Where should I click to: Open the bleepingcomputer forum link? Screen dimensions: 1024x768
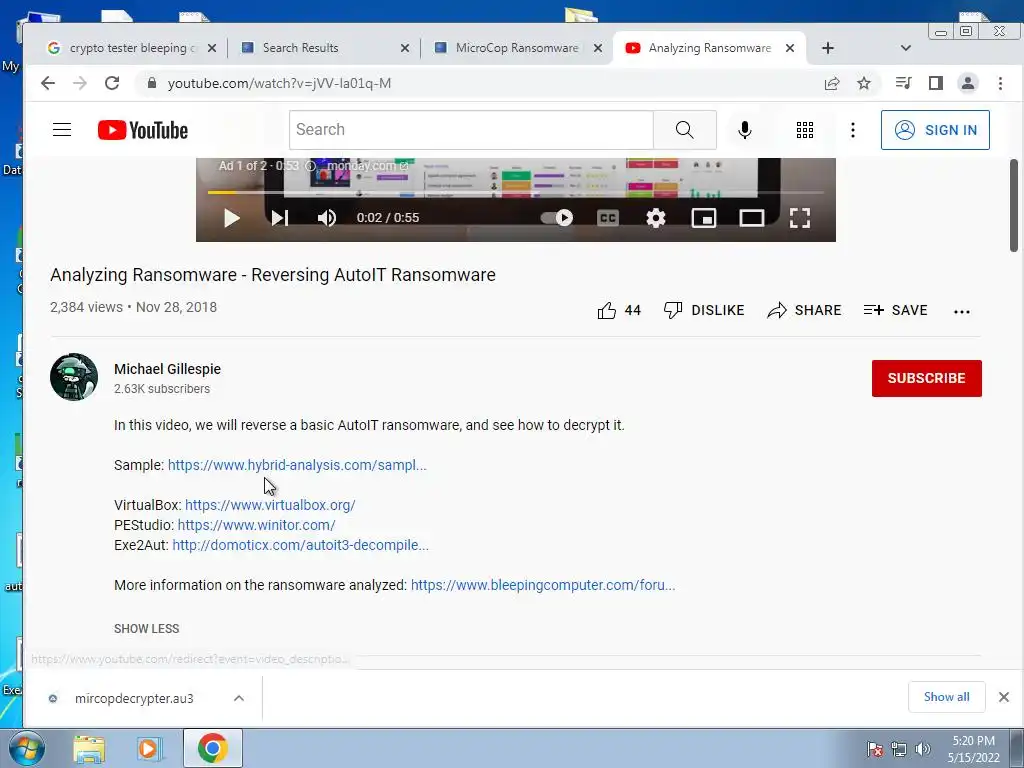click(543, 585)
